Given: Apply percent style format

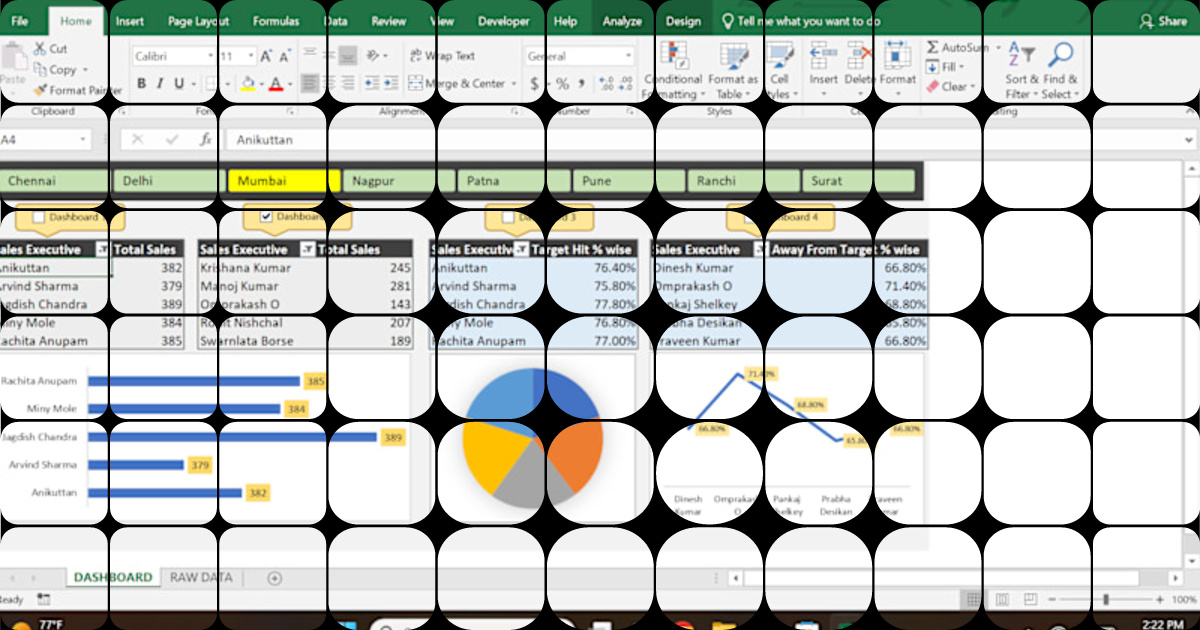Looking at the screenshot, I should [x=563, y=84].
